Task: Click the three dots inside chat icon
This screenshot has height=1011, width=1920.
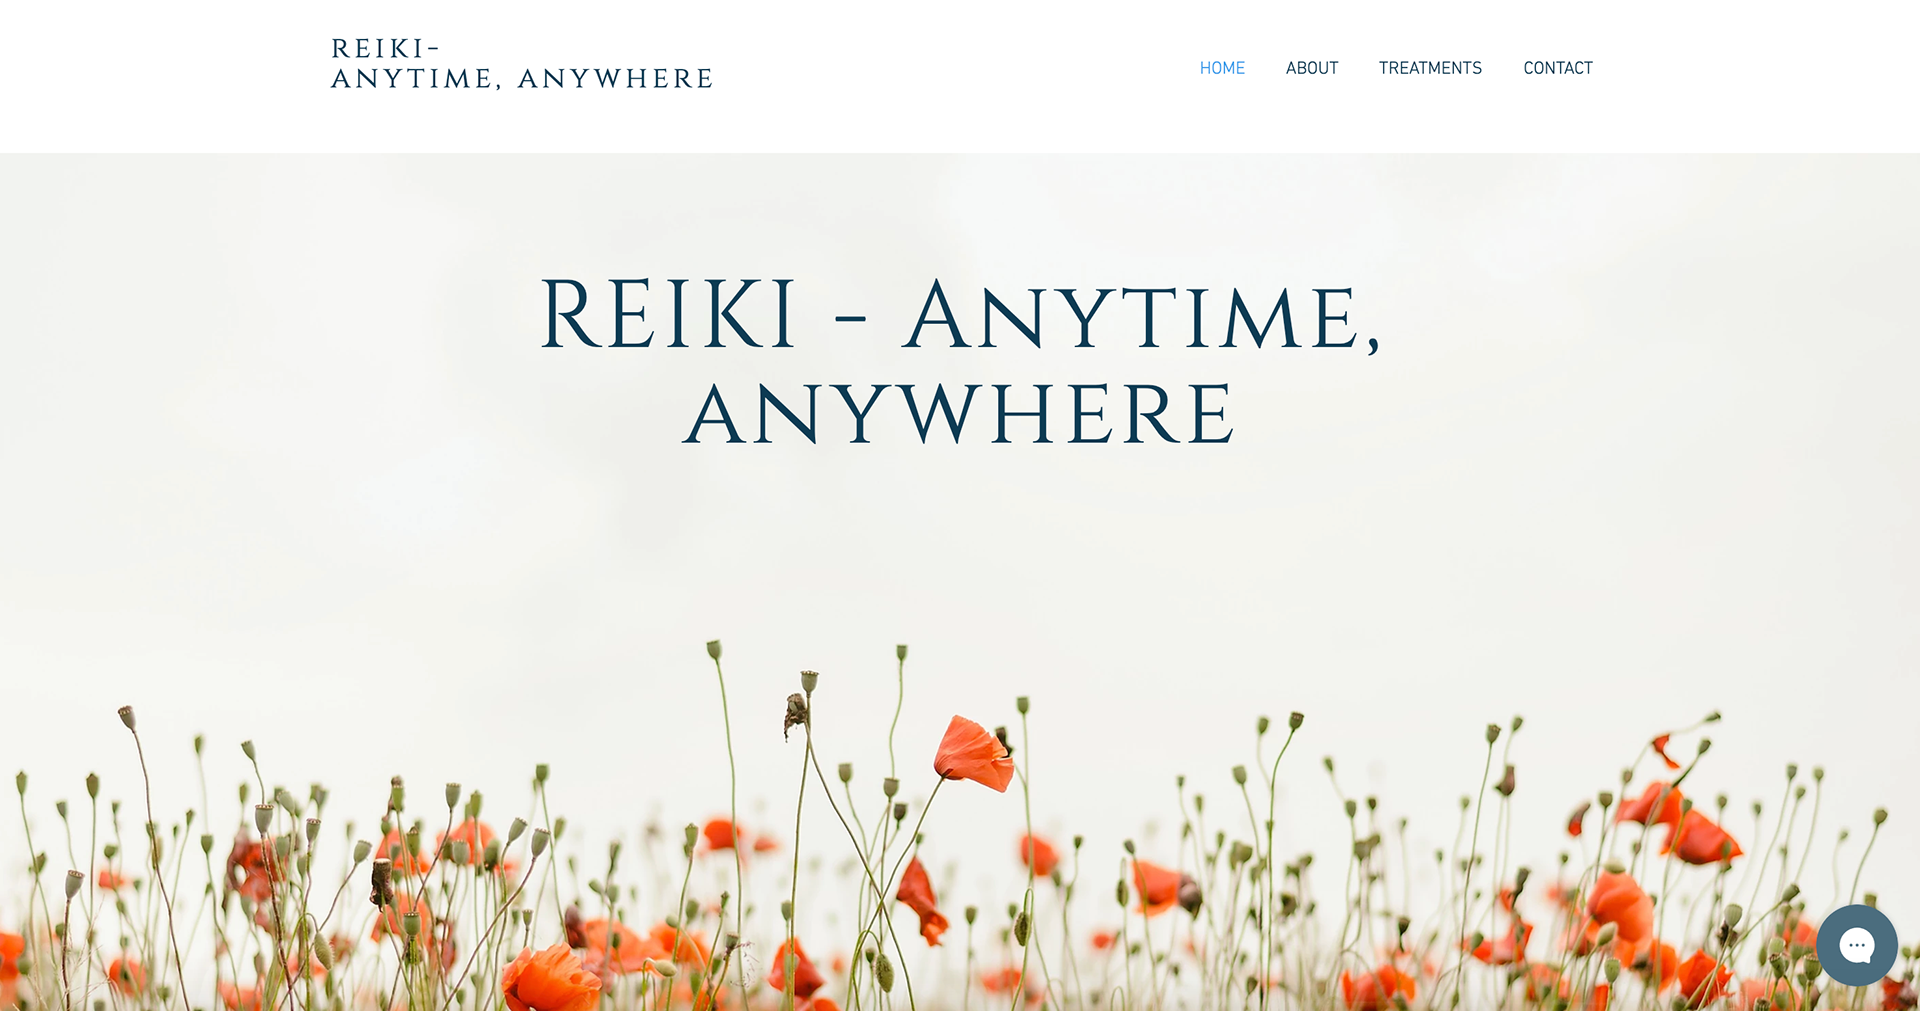Action: point(1857,944)
